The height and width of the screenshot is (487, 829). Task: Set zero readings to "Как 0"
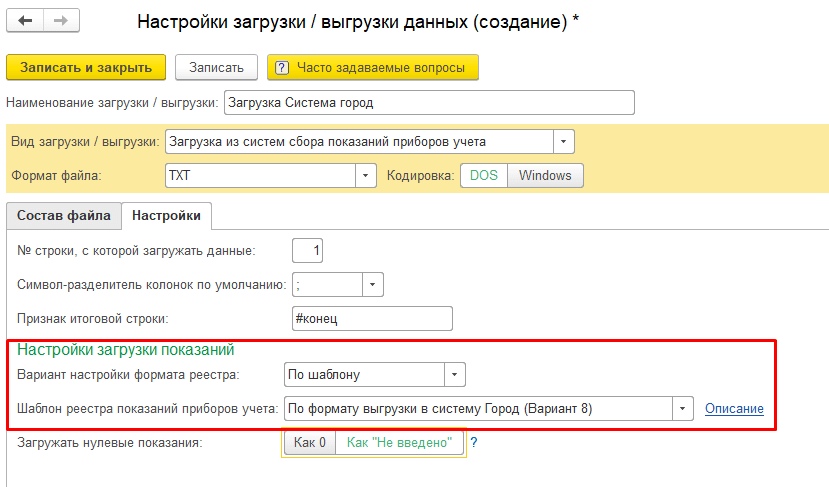point(310,443)
